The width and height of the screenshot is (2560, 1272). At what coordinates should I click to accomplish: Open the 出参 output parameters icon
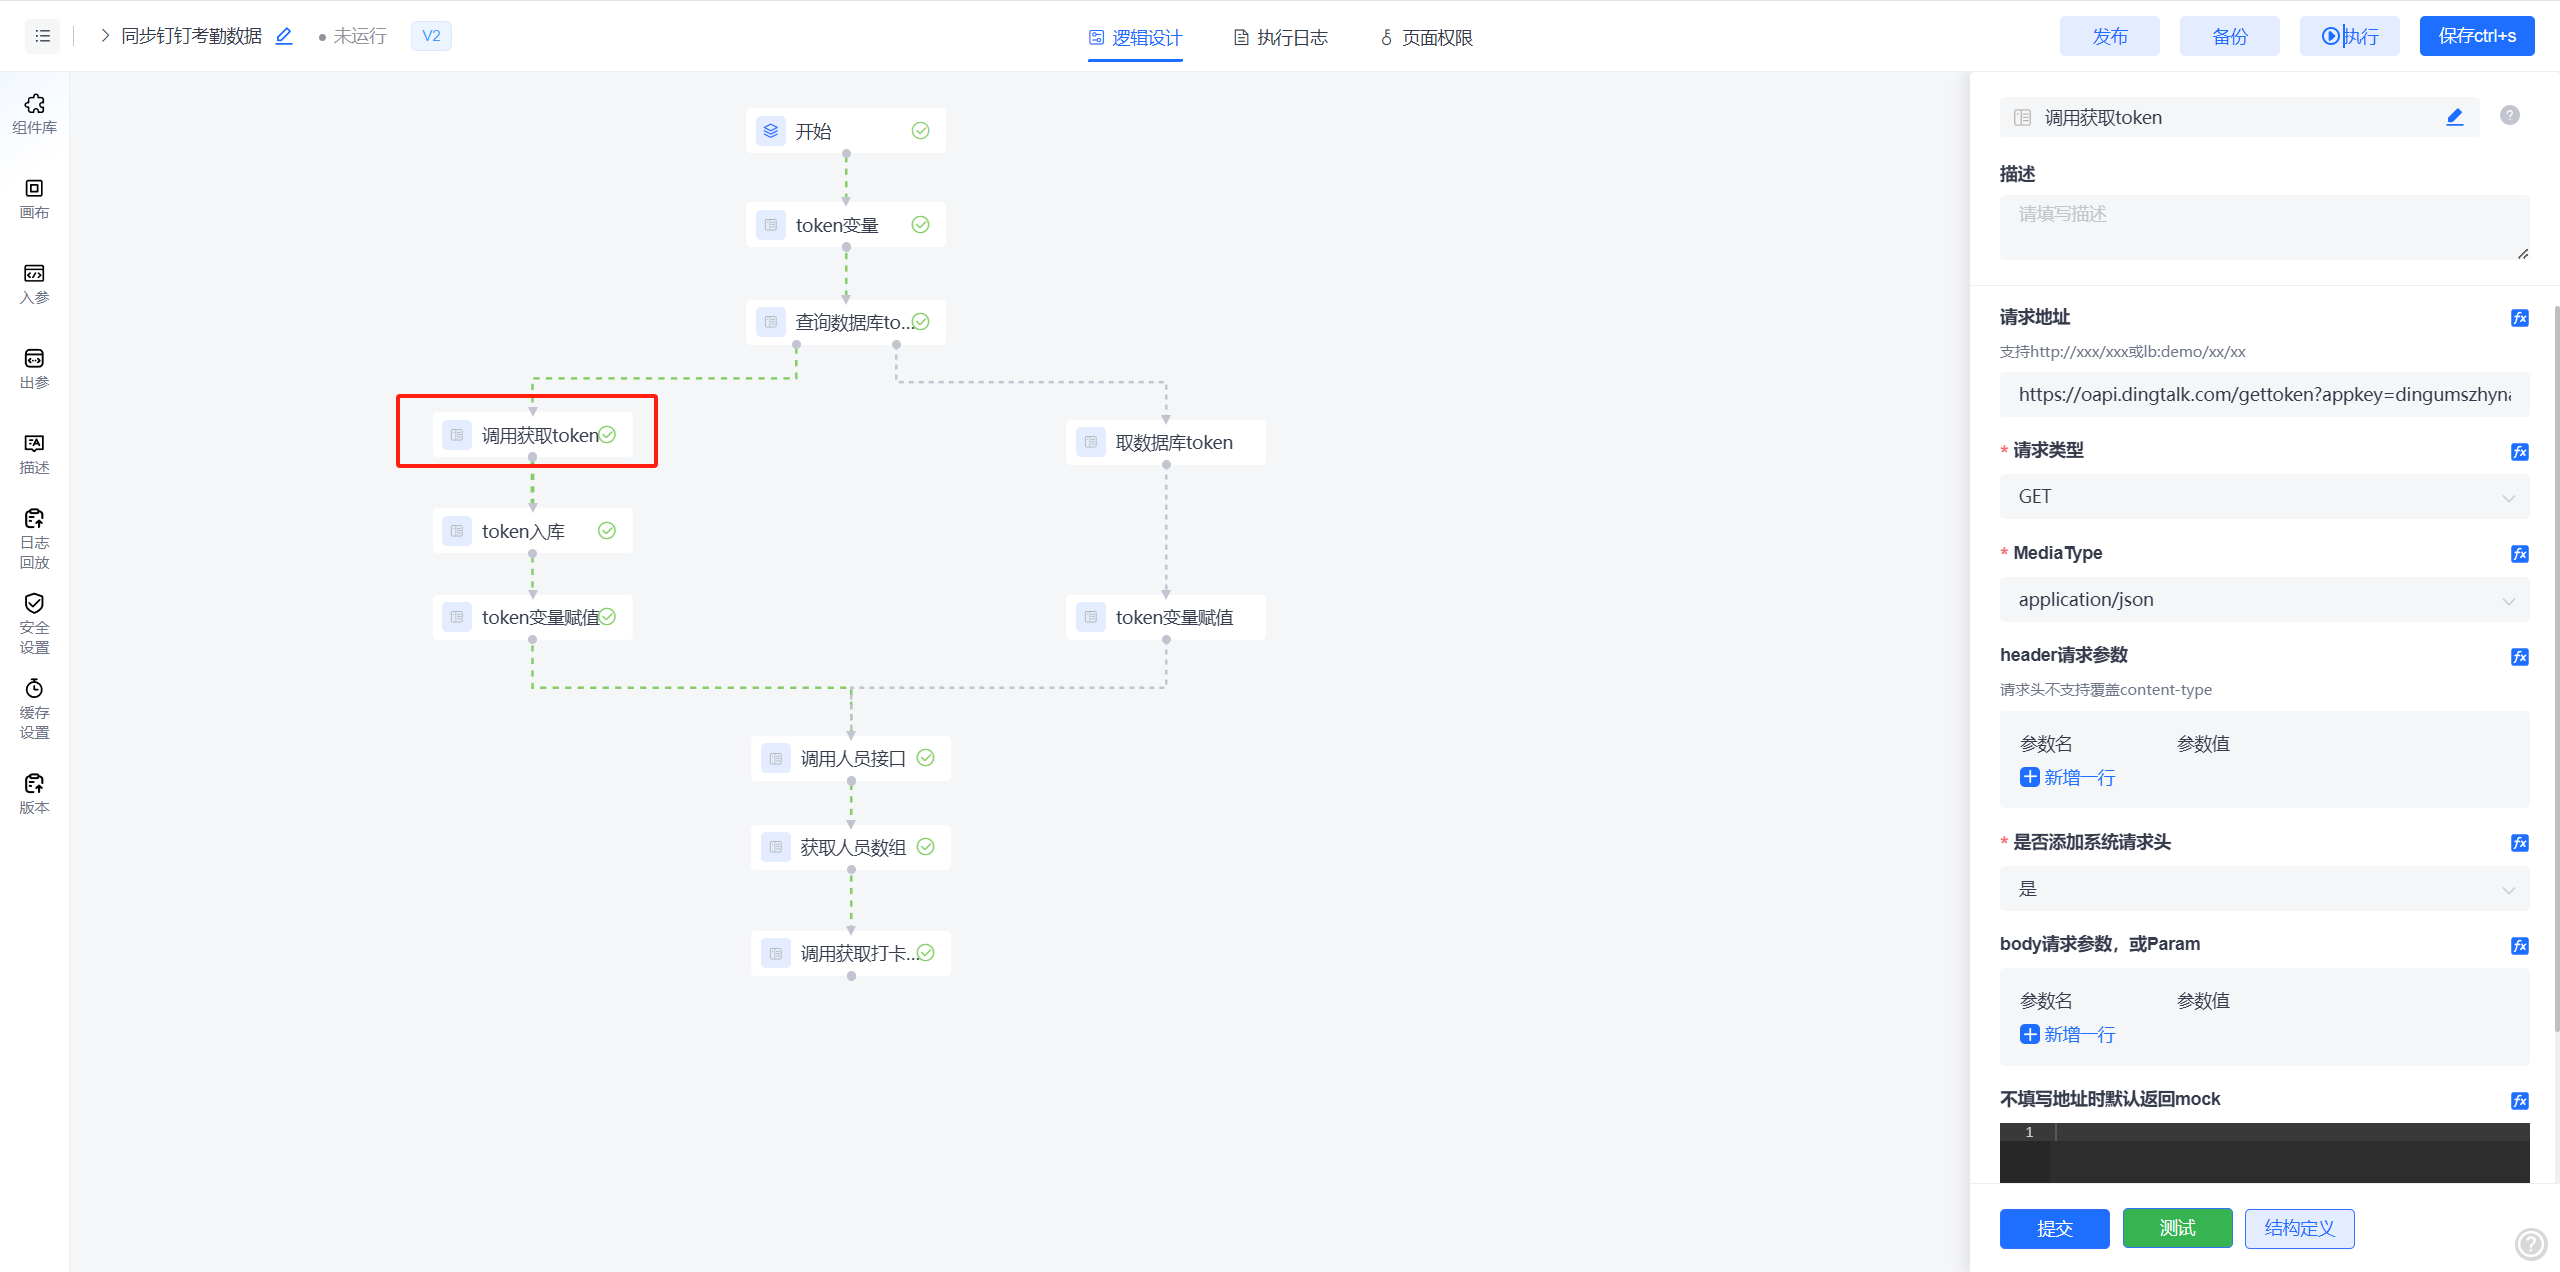pyautogui.click(x=34, y=368)
